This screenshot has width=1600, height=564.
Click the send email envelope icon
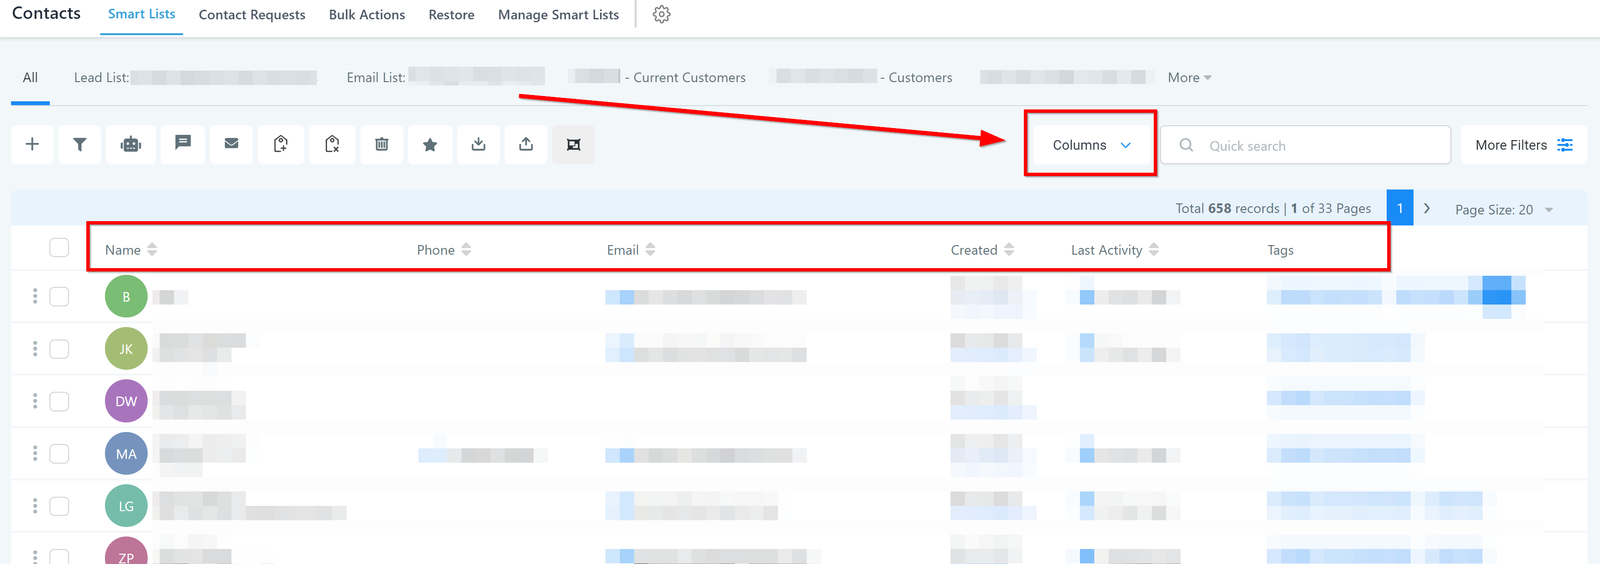[232, 144]
